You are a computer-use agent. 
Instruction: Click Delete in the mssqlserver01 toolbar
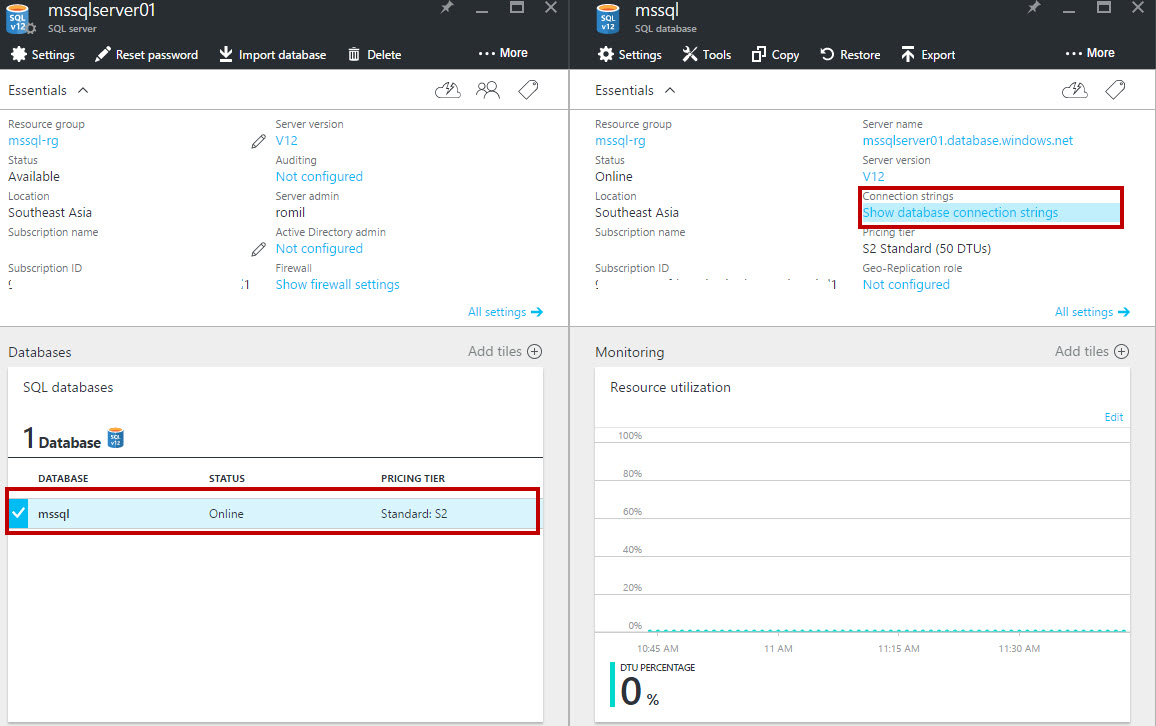click(375, 55)
